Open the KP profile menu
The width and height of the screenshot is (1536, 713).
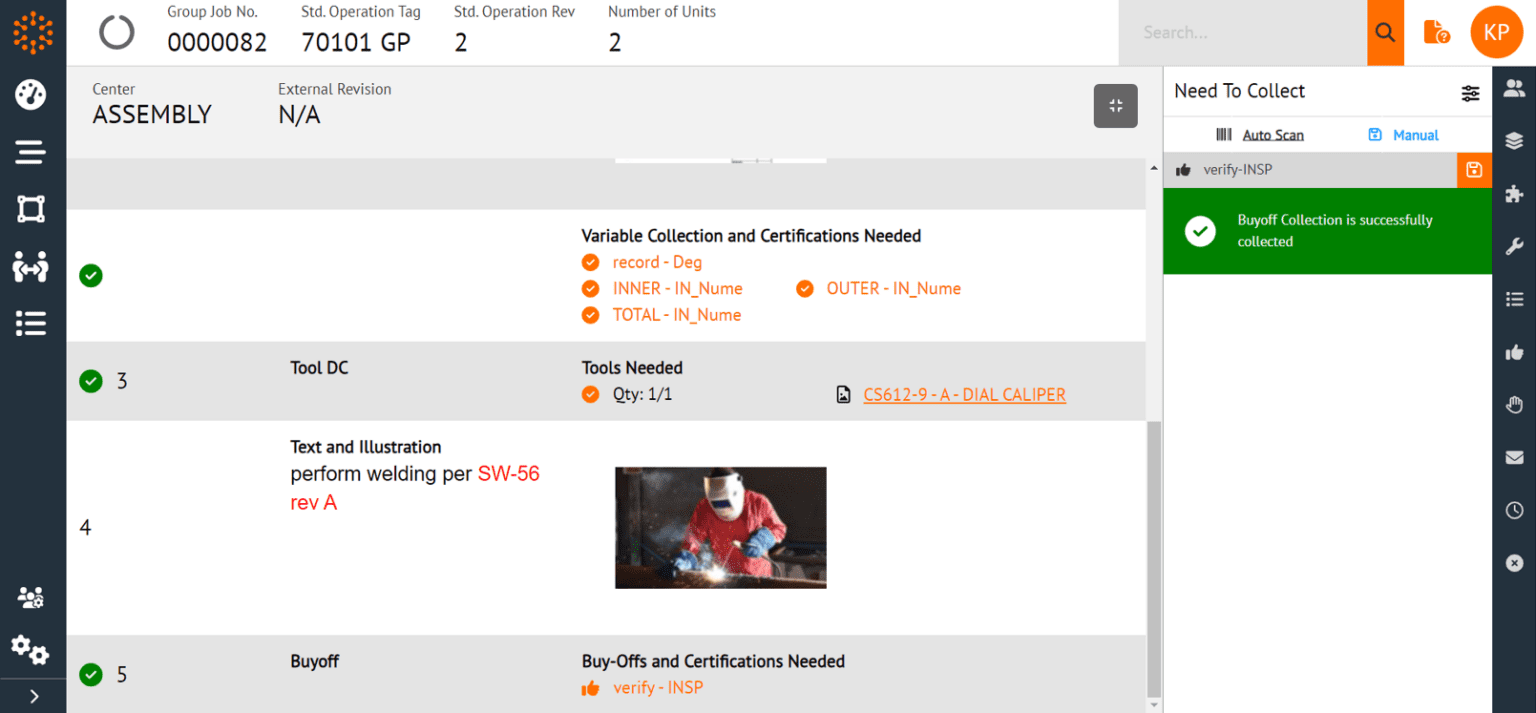click(1497, 31)
